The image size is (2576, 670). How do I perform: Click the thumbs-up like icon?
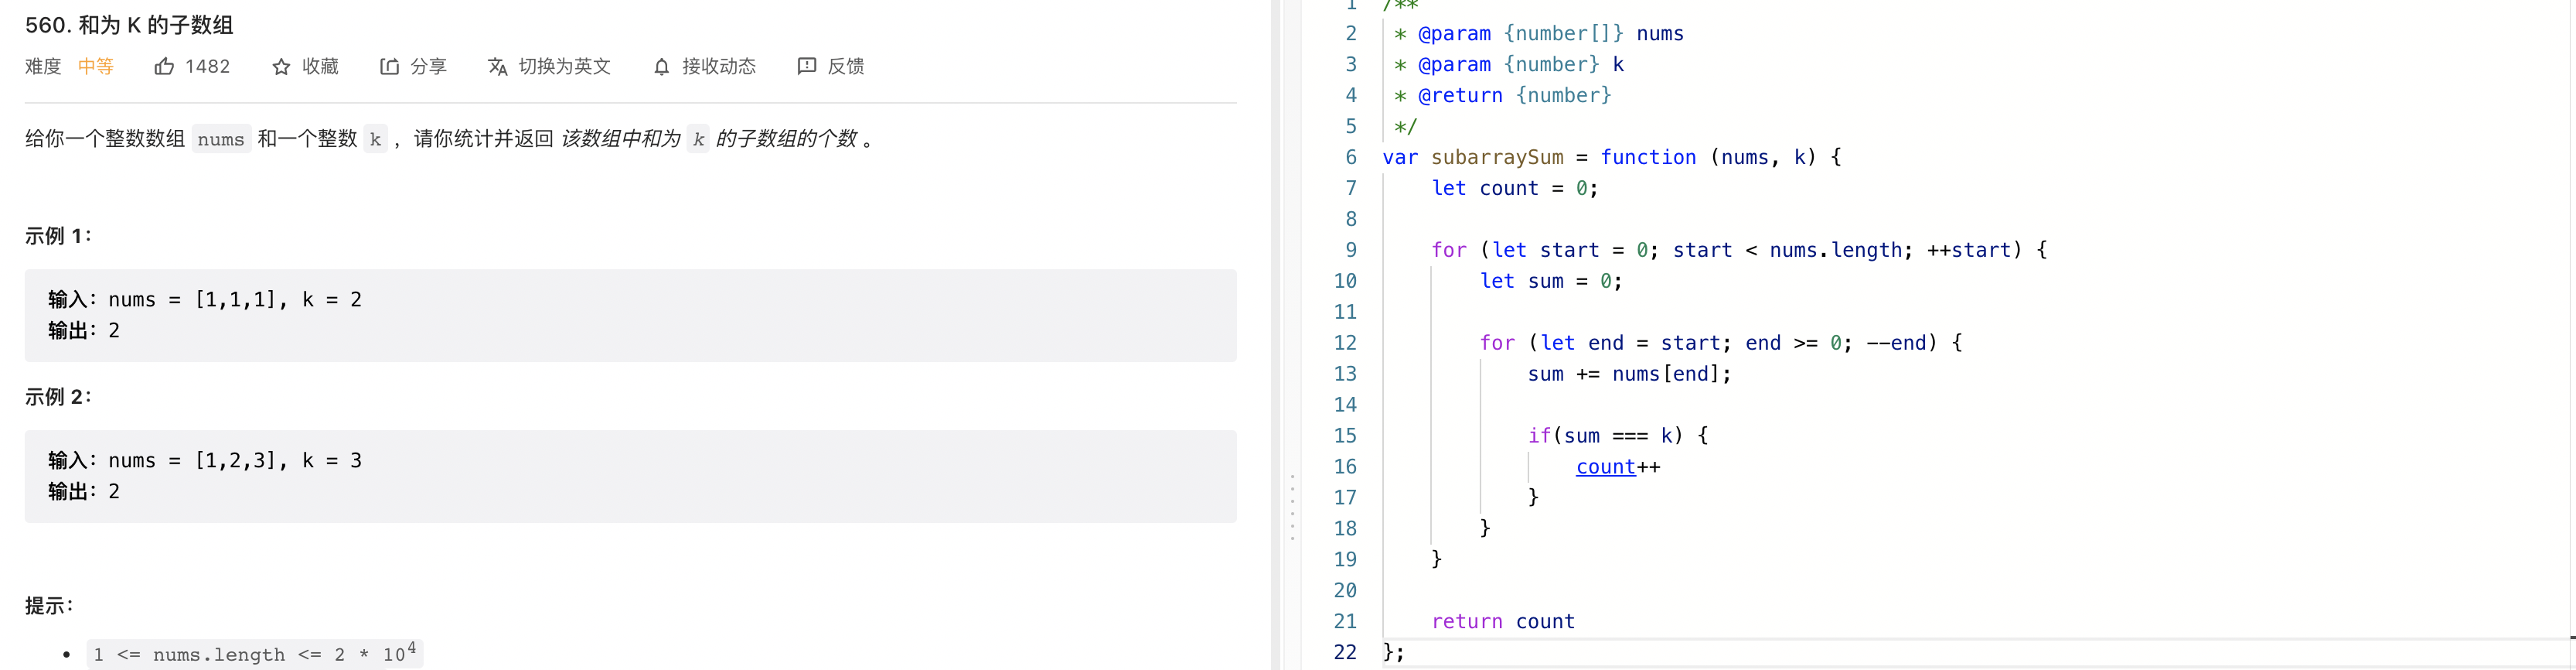point(164,66)
